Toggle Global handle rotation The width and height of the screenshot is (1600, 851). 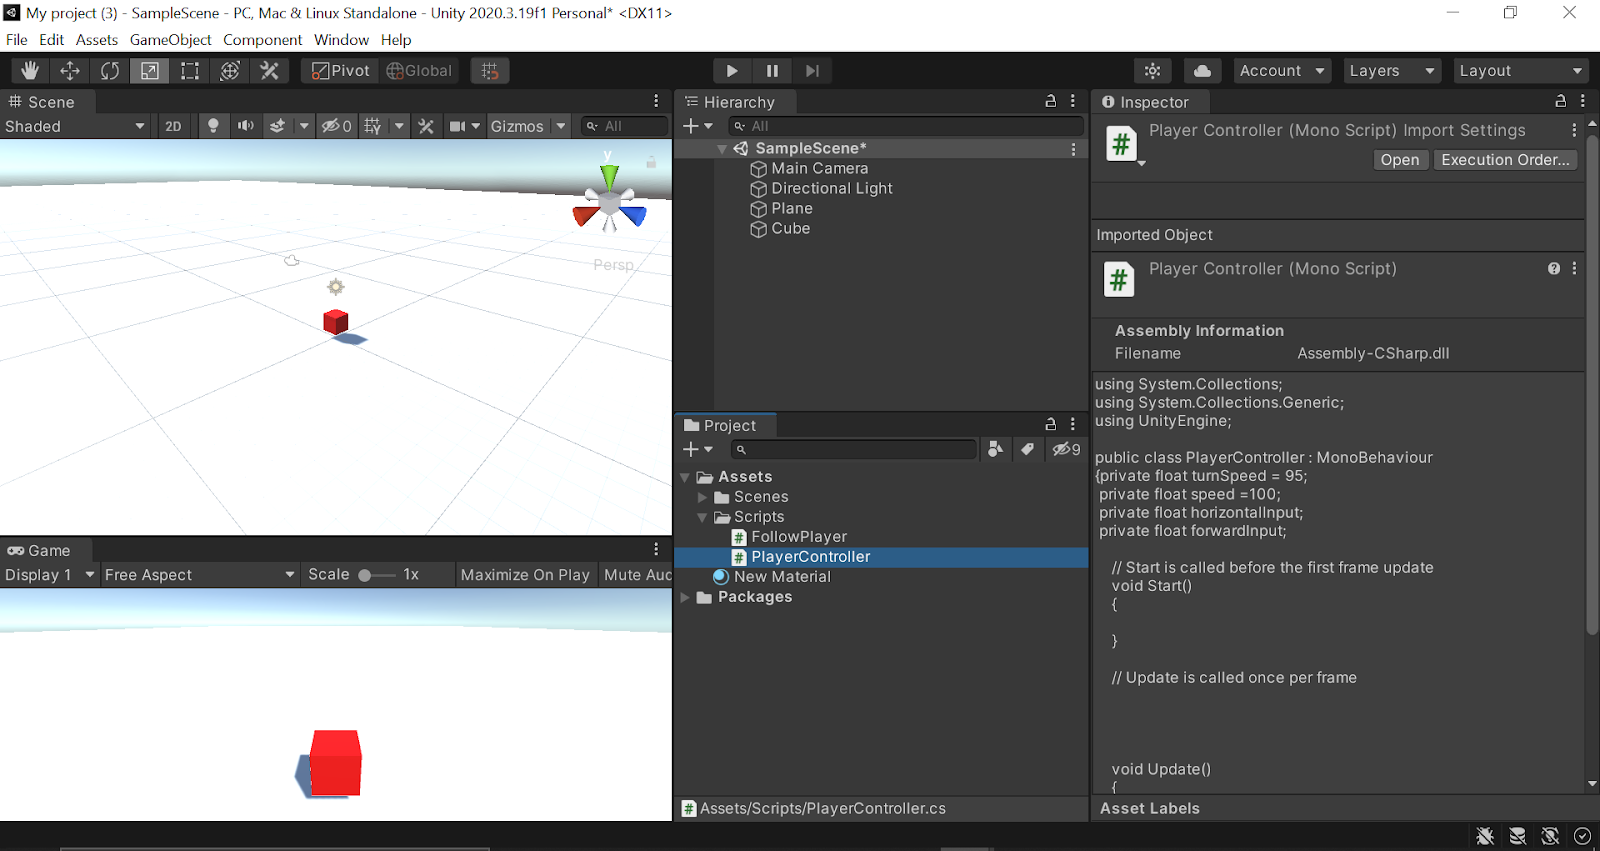pos(419,71)
